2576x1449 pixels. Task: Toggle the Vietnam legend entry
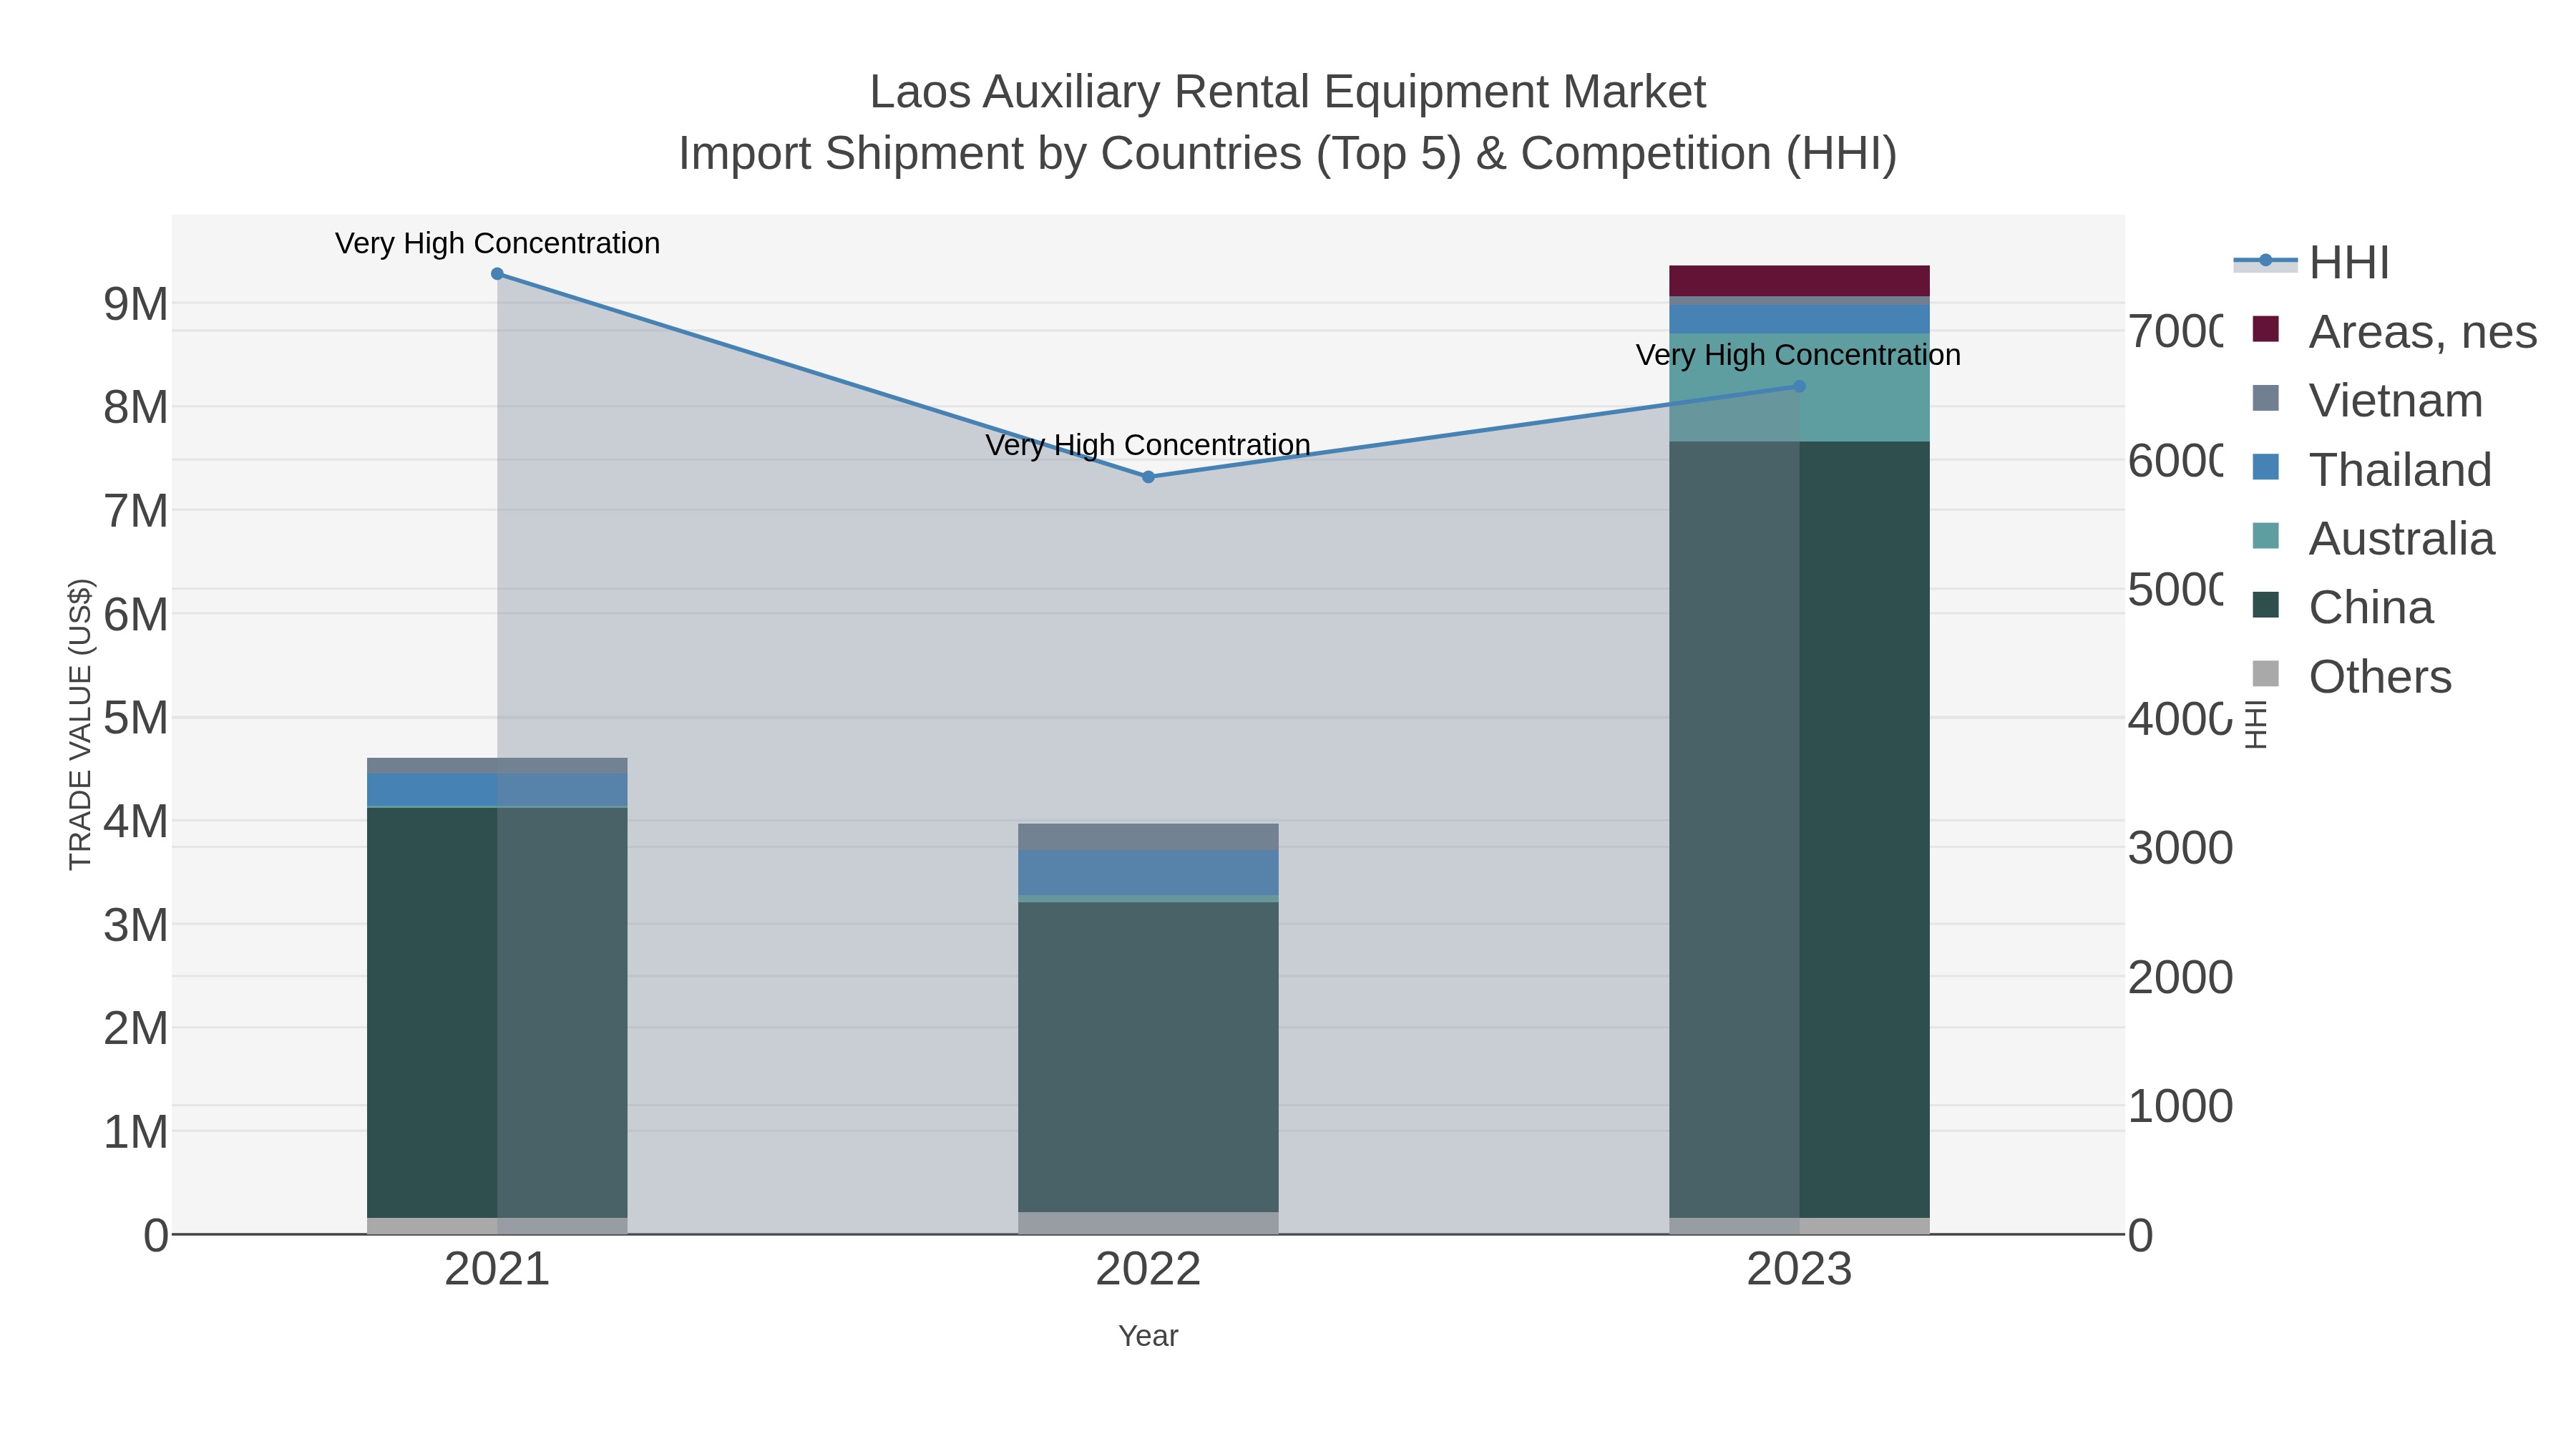2367,400
